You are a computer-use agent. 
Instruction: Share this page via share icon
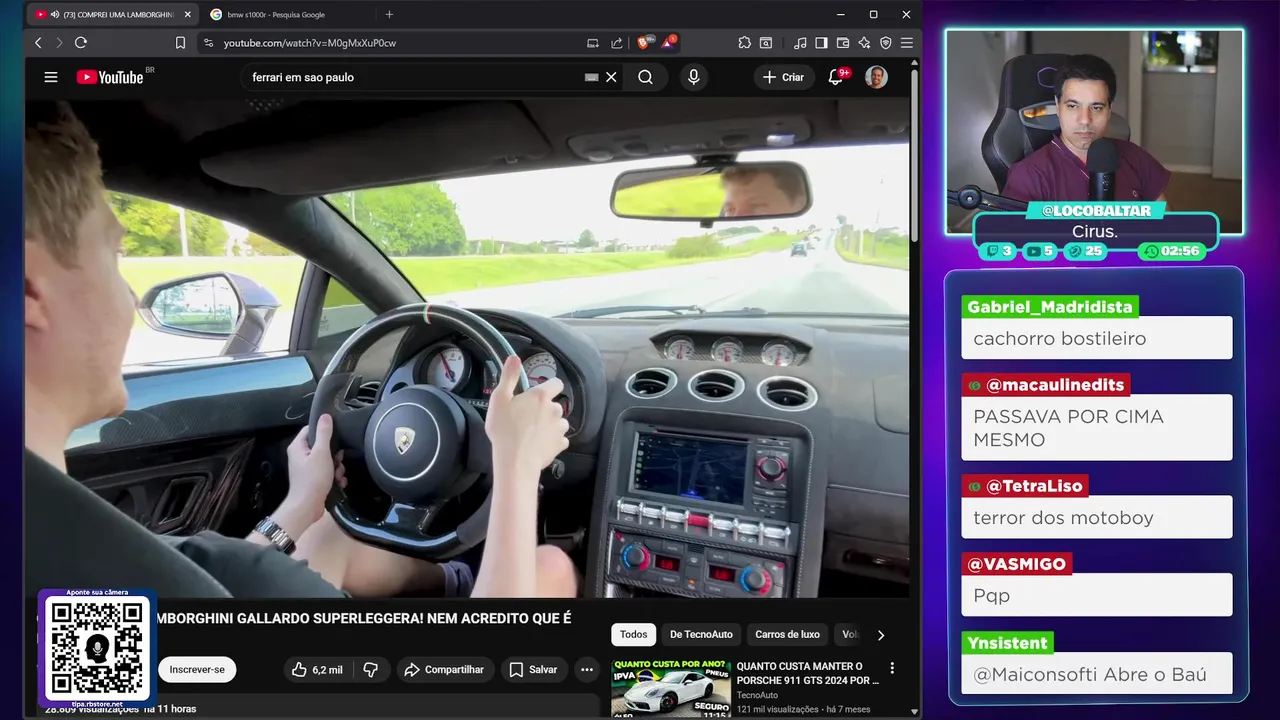point(617,43)
